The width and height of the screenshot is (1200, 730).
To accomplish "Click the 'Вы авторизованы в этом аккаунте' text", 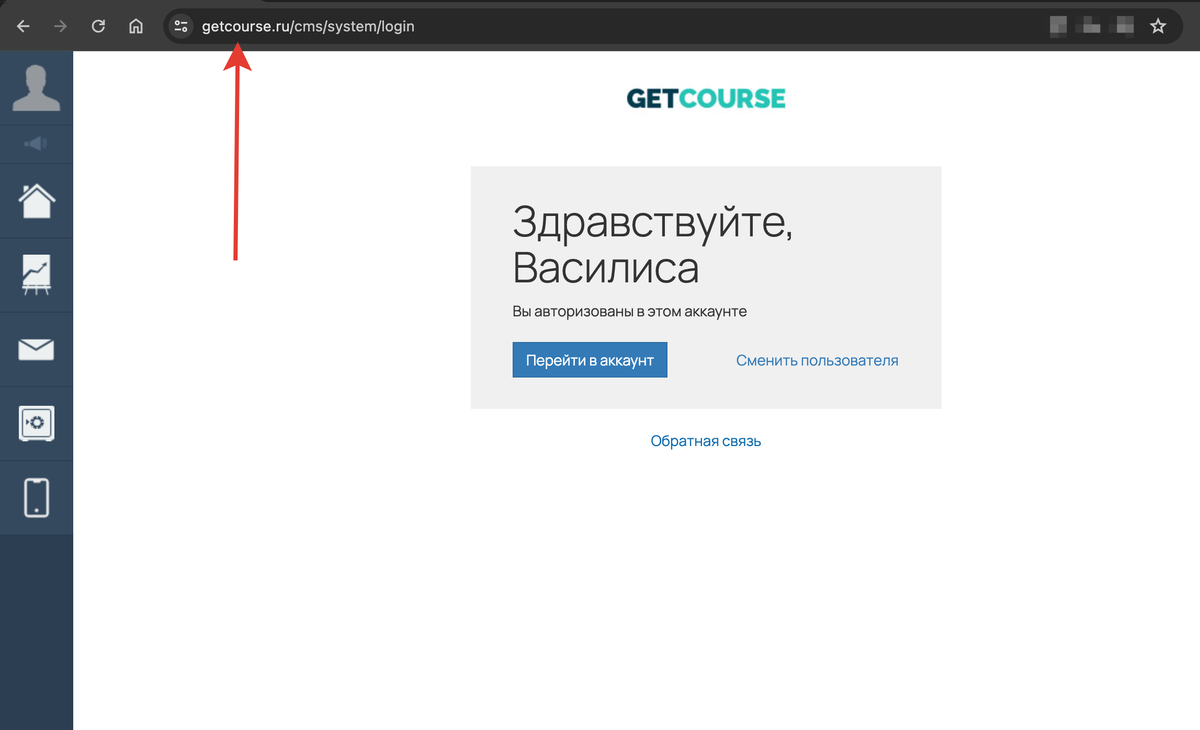I will point(630,311).
